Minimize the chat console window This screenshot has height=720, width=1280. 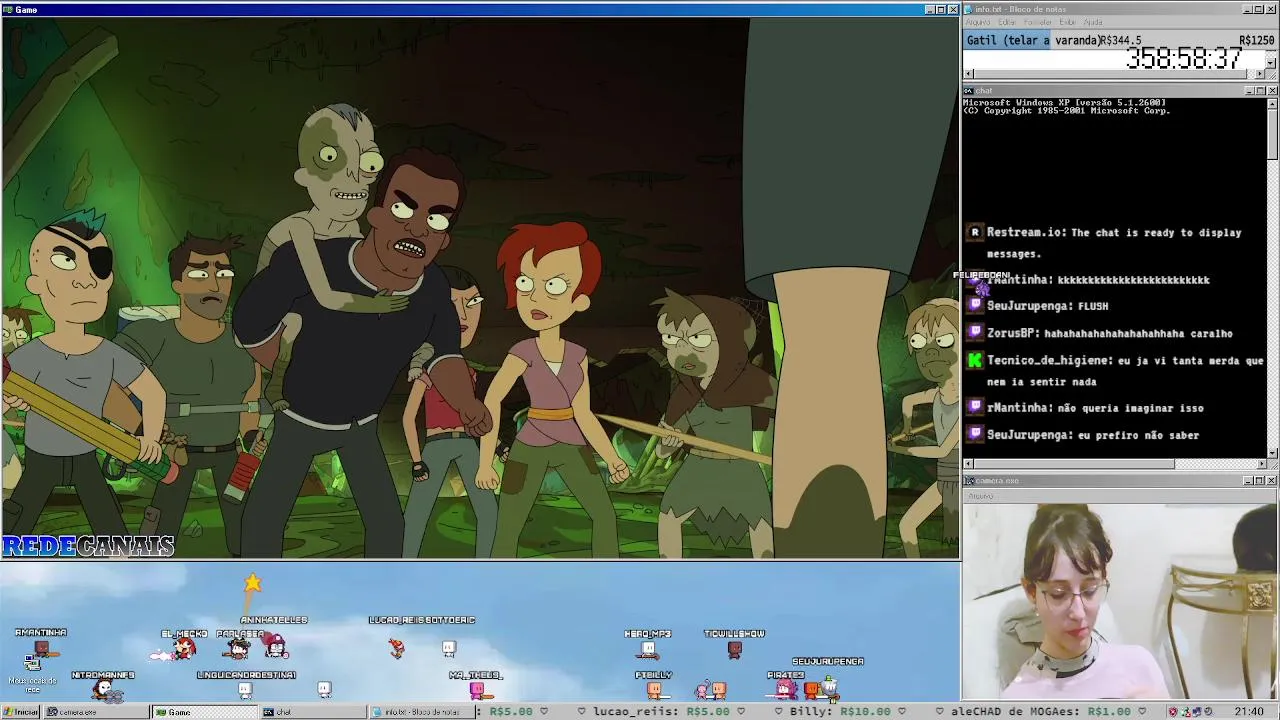[1250, 91]
